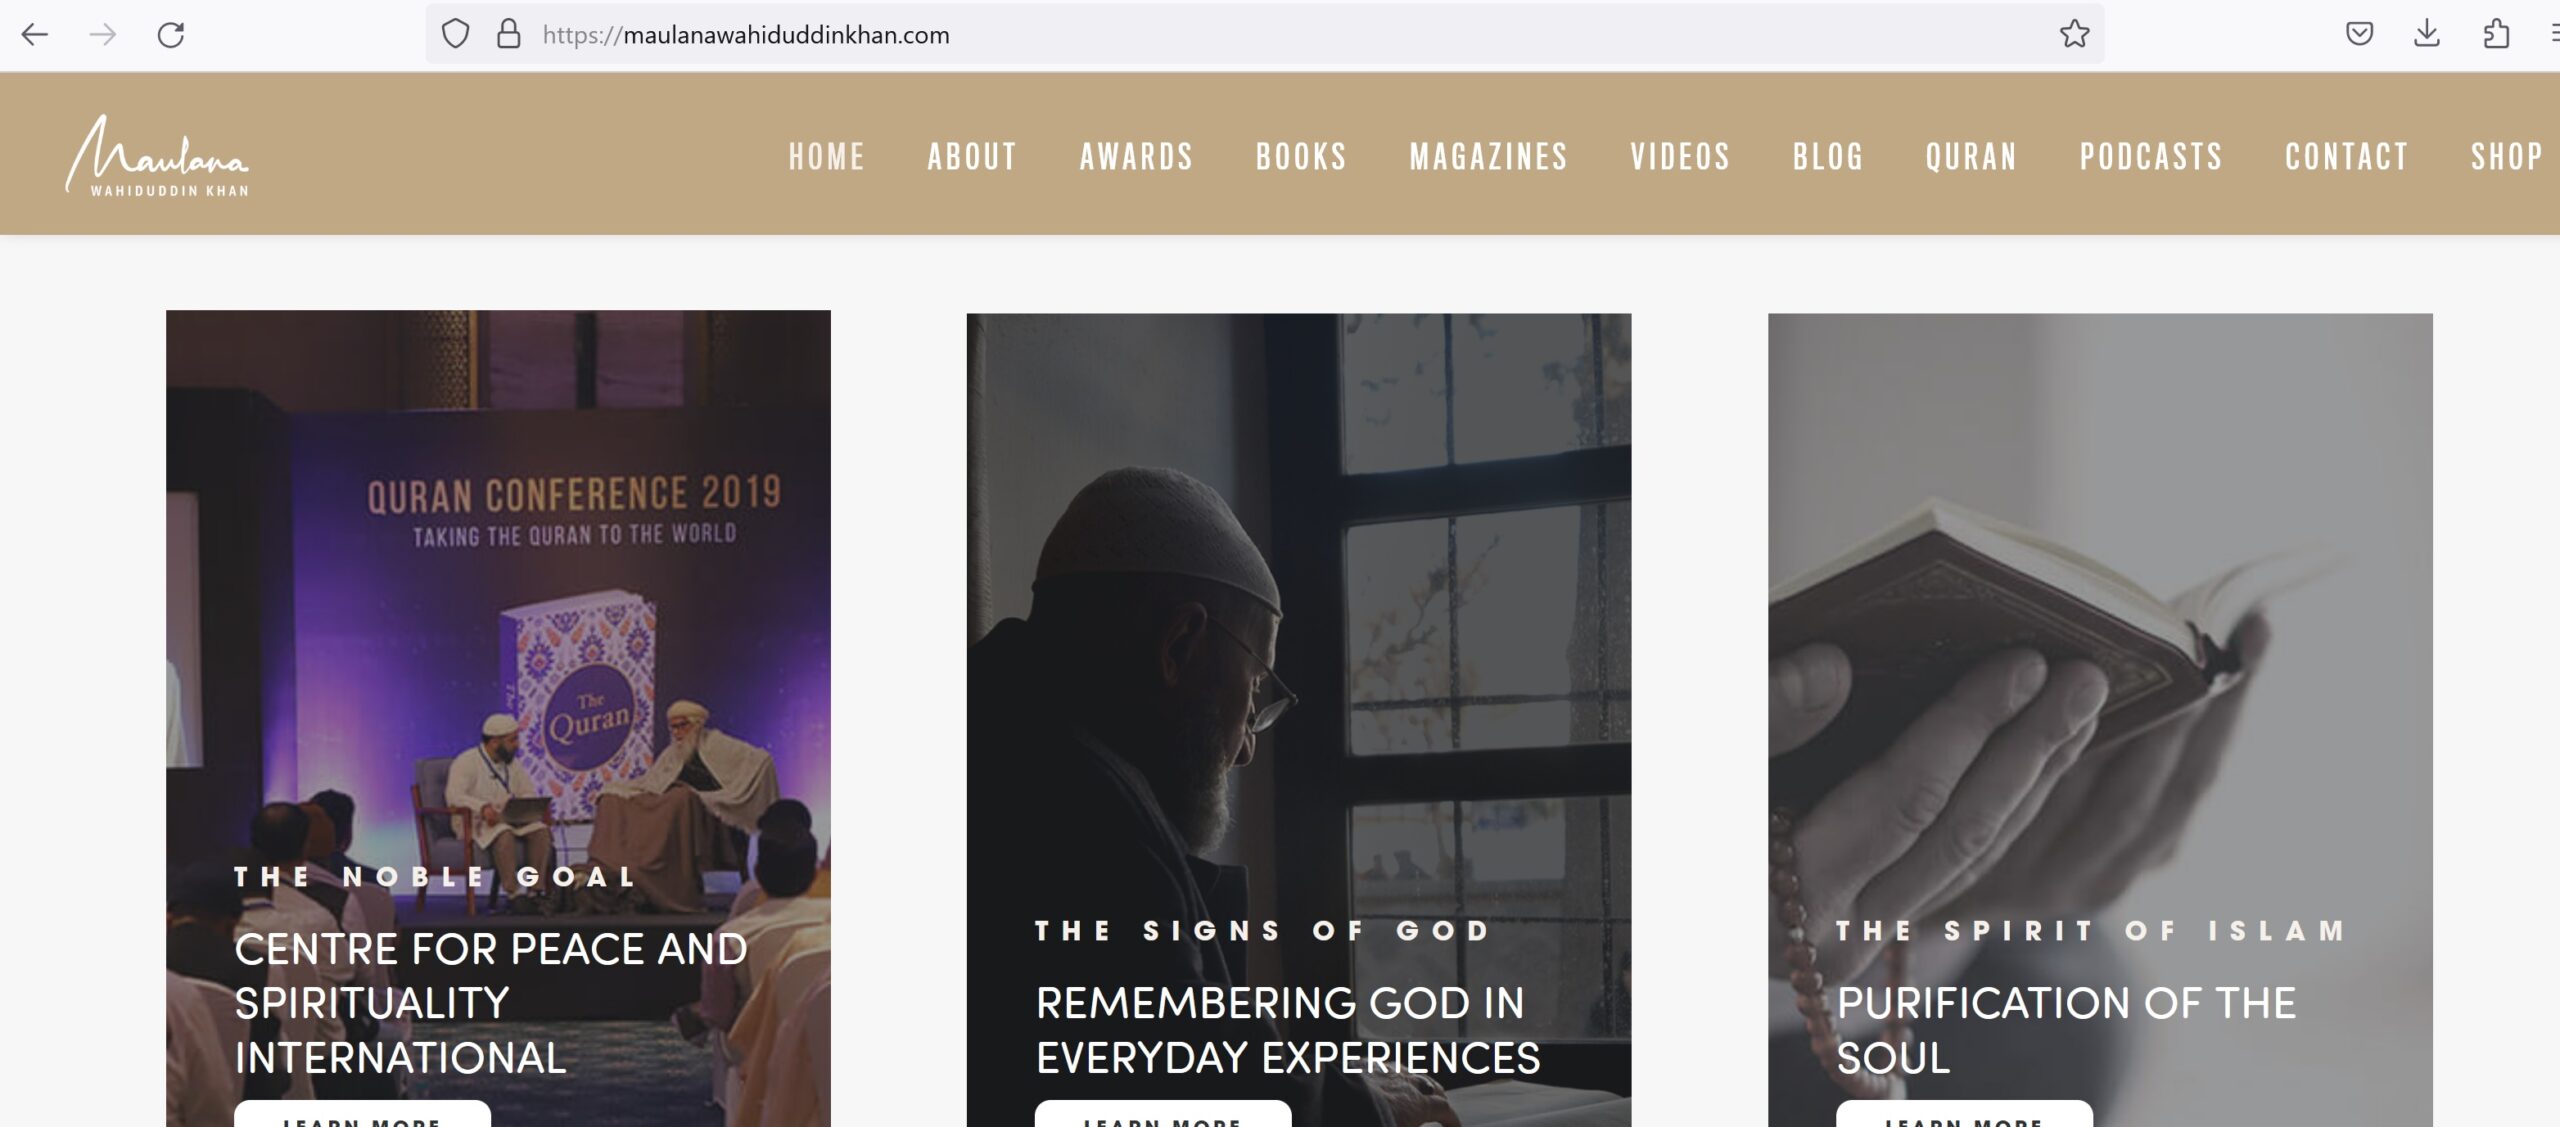Bookmark page with the star icon
Screen dimensions: 2560x1127
2074,34
